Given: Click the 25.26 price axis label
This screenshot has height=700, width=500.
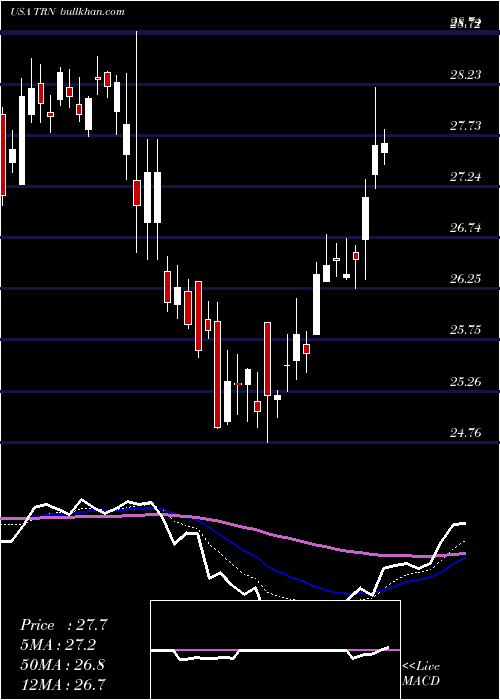Looking at the screenshot, I should tap(466, 382).
